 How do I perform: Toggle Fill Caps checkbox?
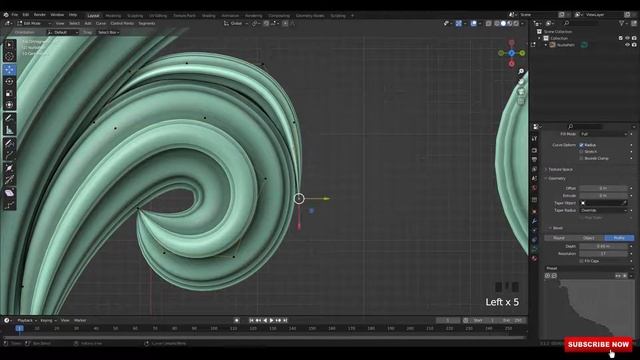point(581,261)
